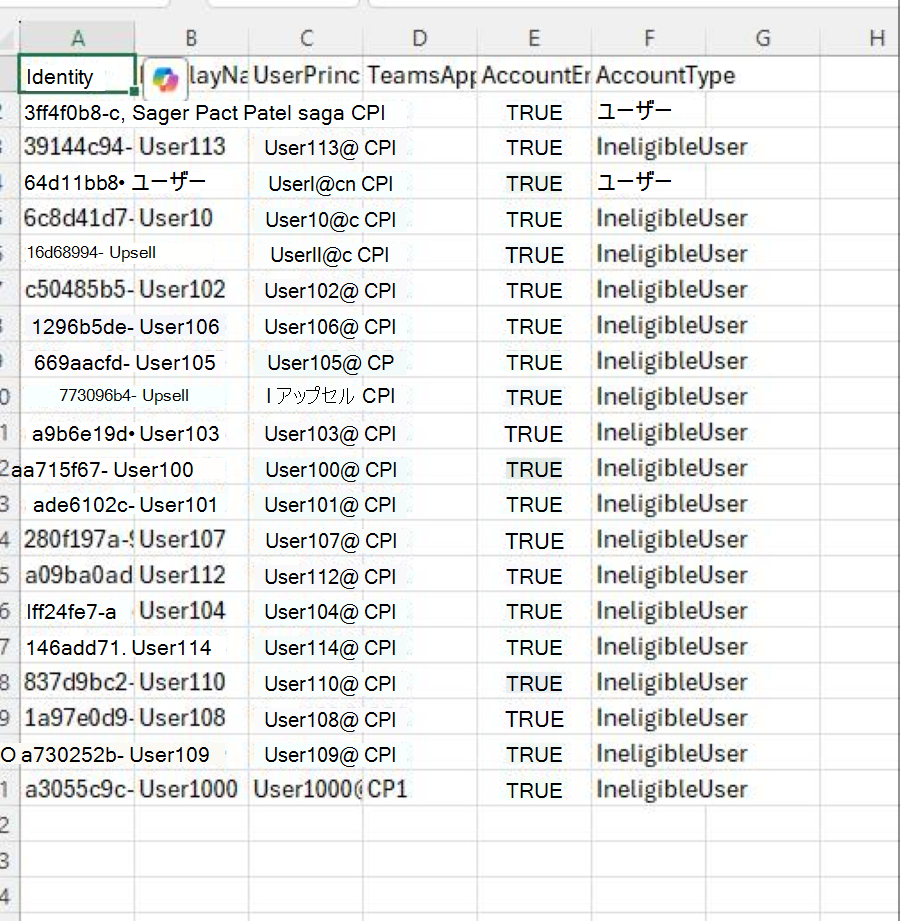Click the UserPrinc header cell

pyautogui.click(x=305, y=75)
